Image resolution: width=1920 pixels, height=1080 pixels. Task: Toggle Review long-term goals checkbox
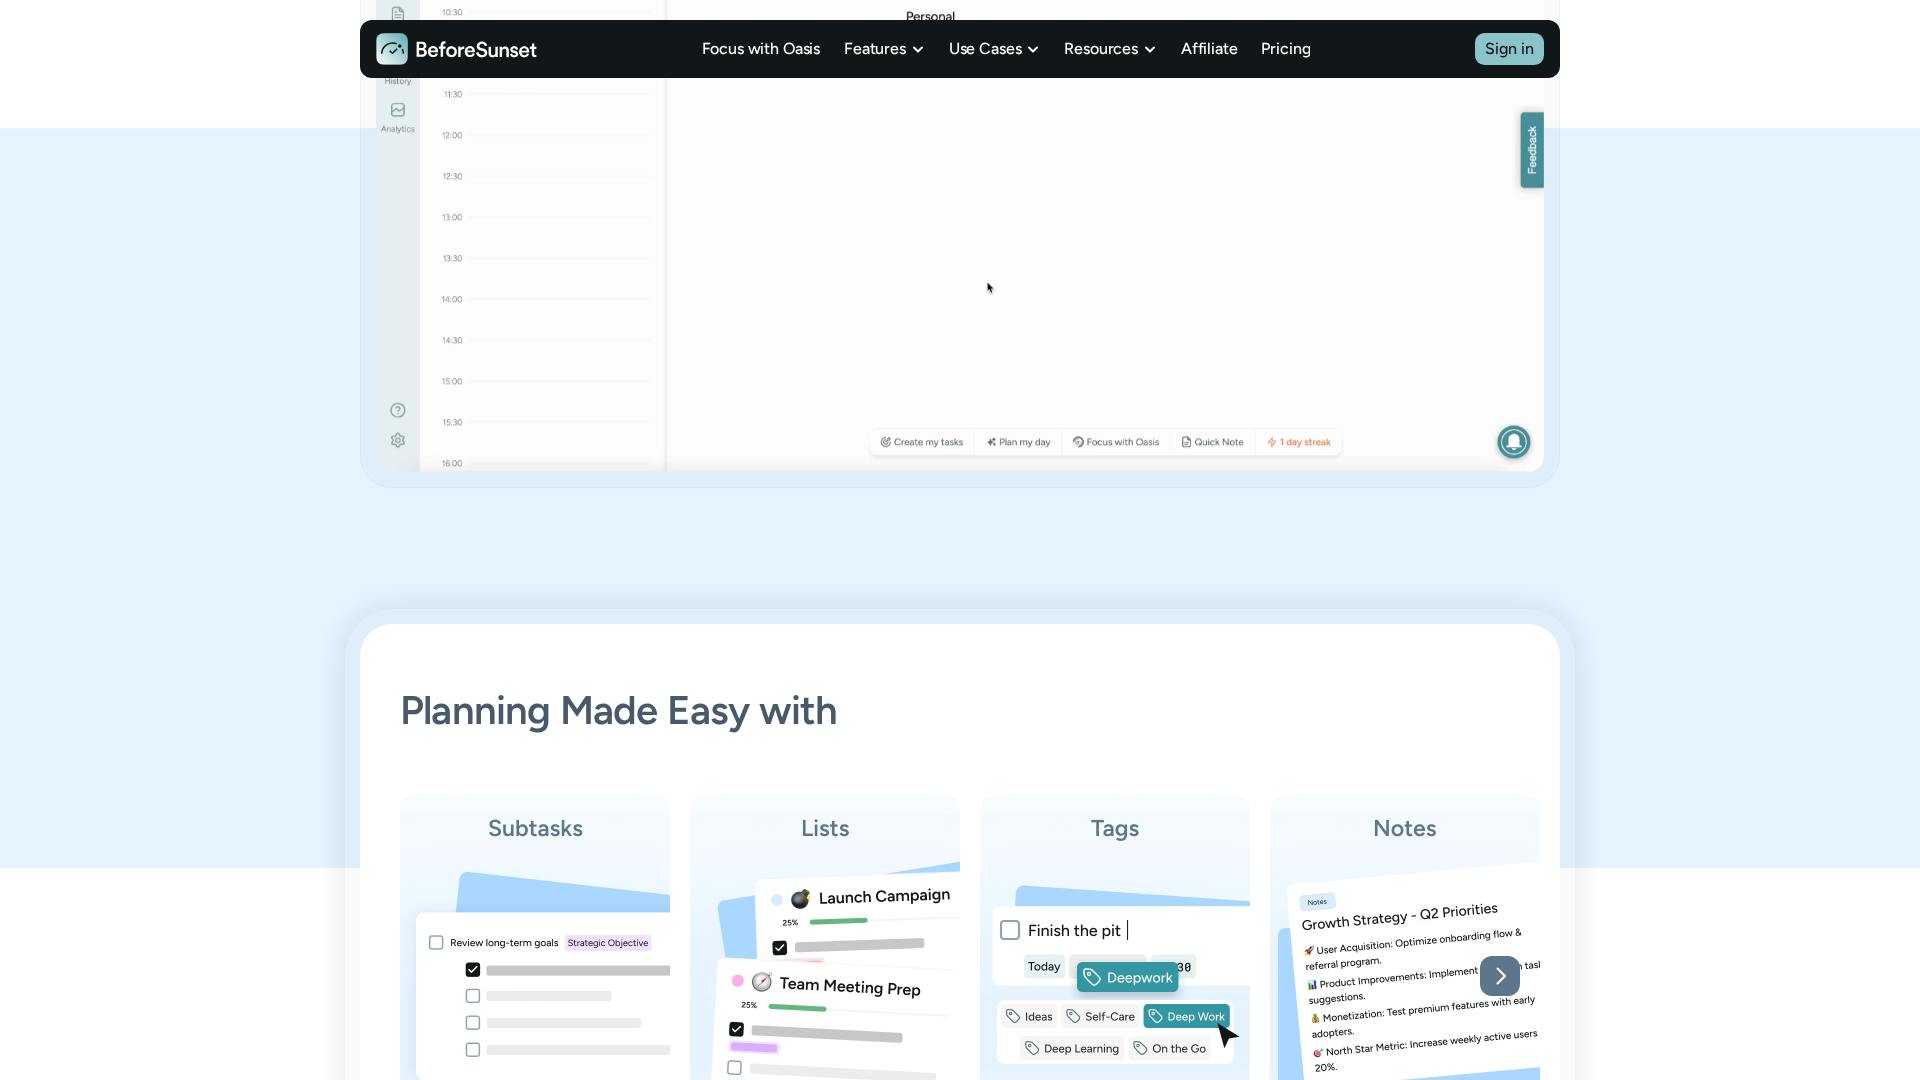click(436, 943)
